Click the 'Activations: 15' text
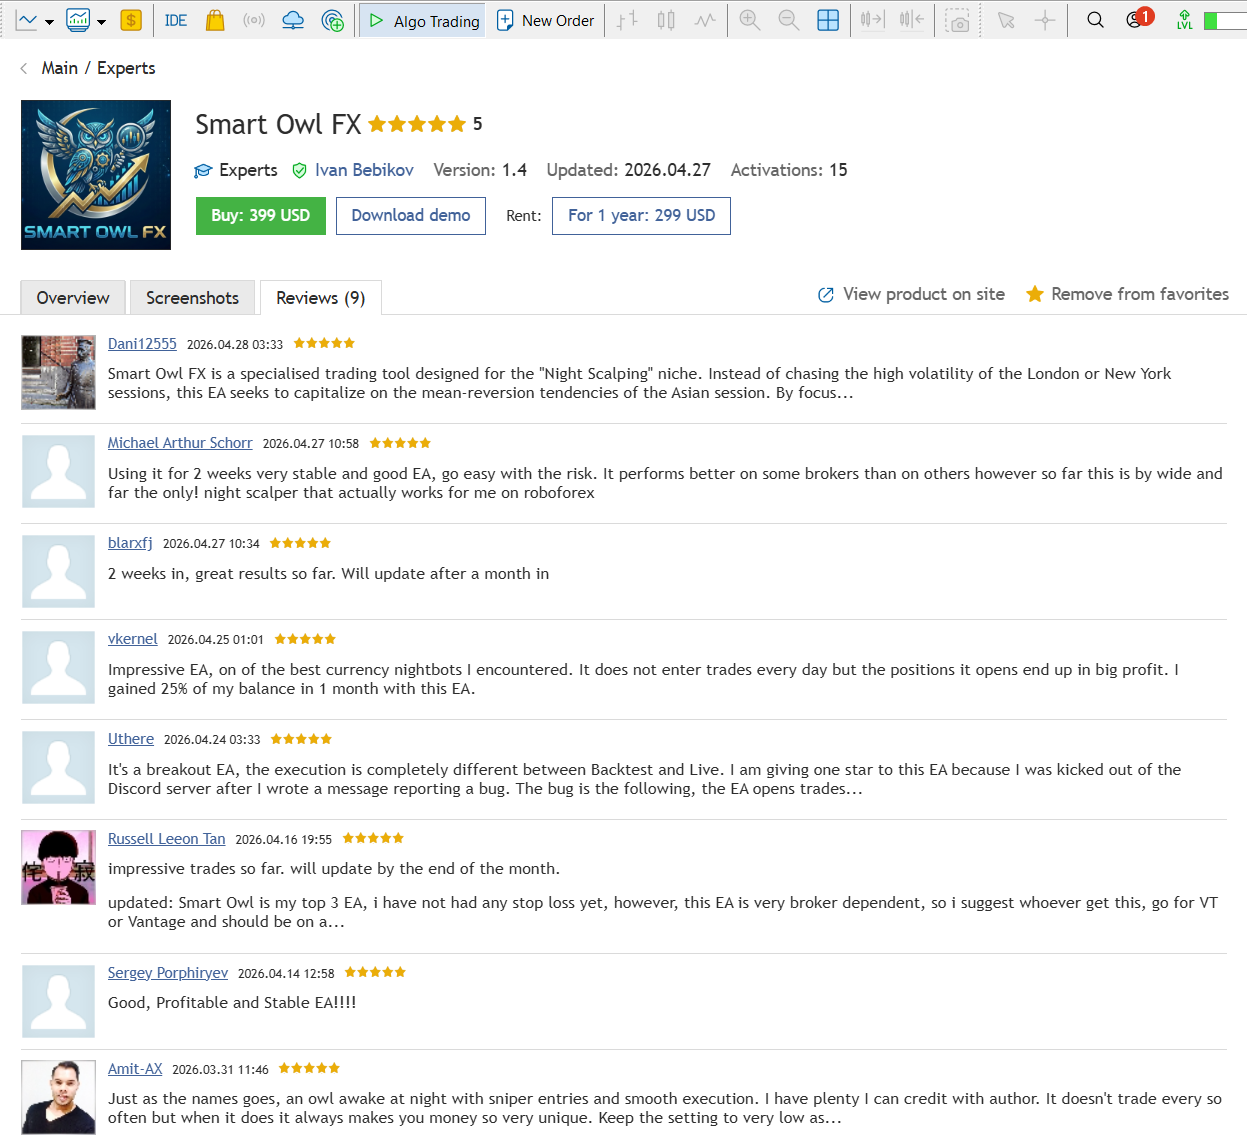Viewport: 1247px width, 1148px height. [x=789, y=170]
